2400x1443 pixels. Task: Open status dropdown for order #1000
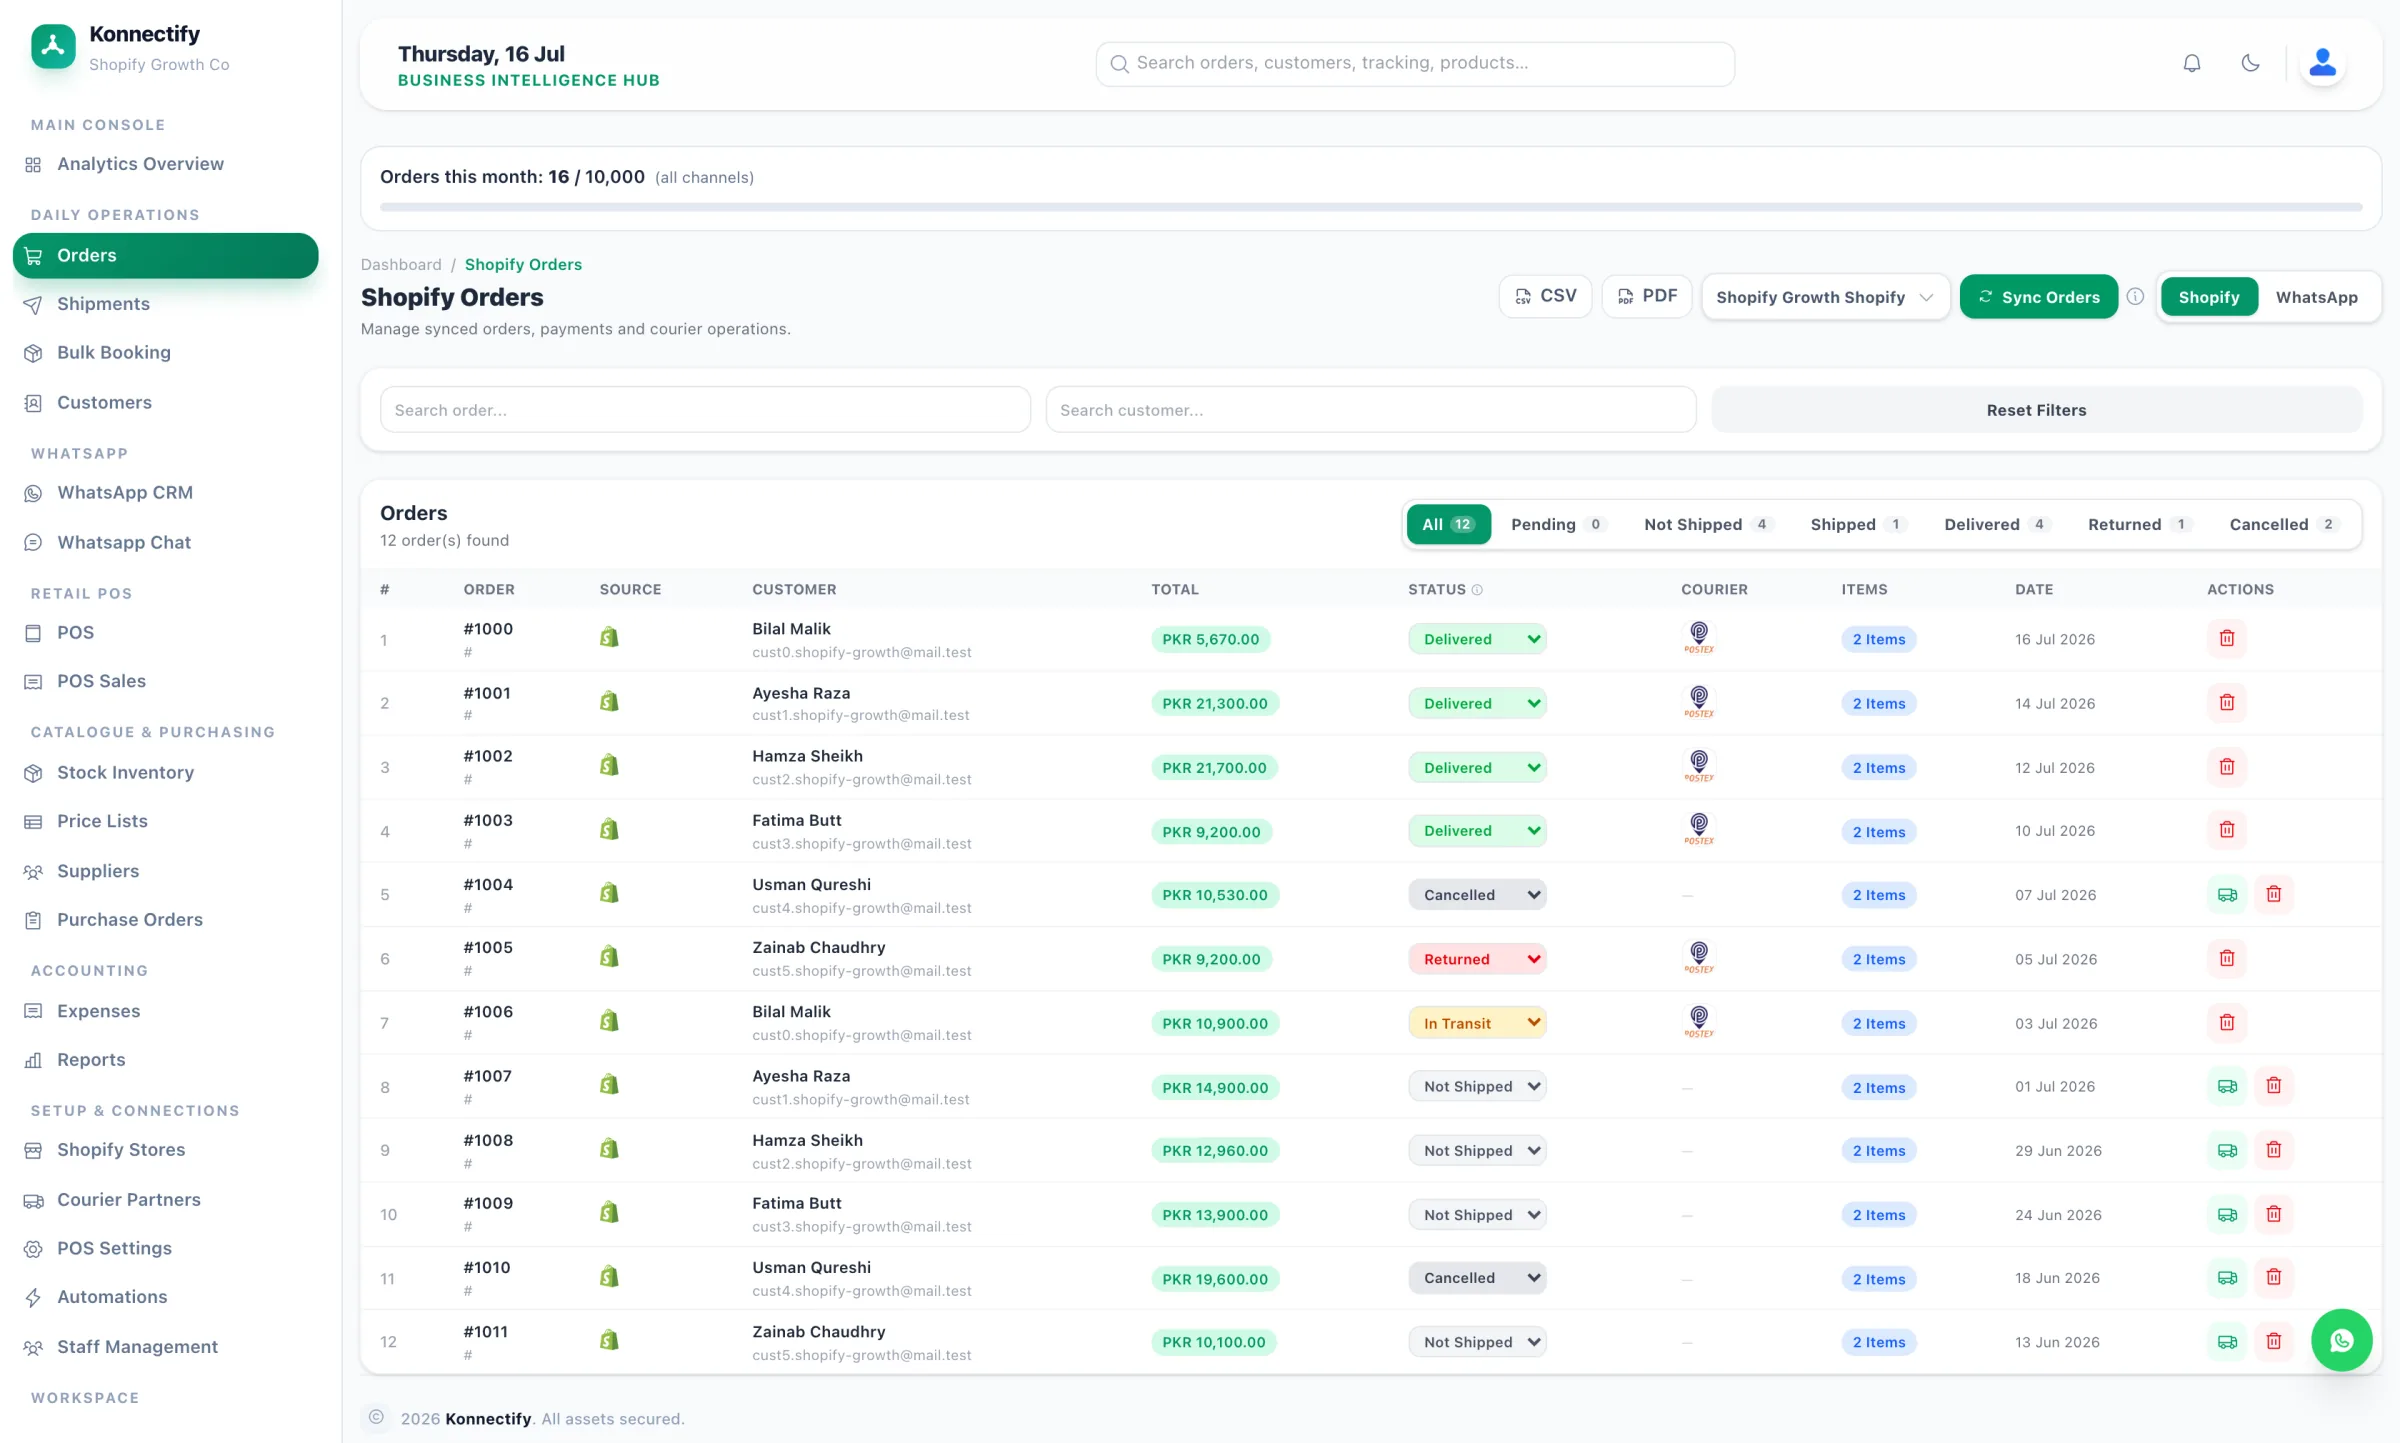click(x=1477, y=639)
